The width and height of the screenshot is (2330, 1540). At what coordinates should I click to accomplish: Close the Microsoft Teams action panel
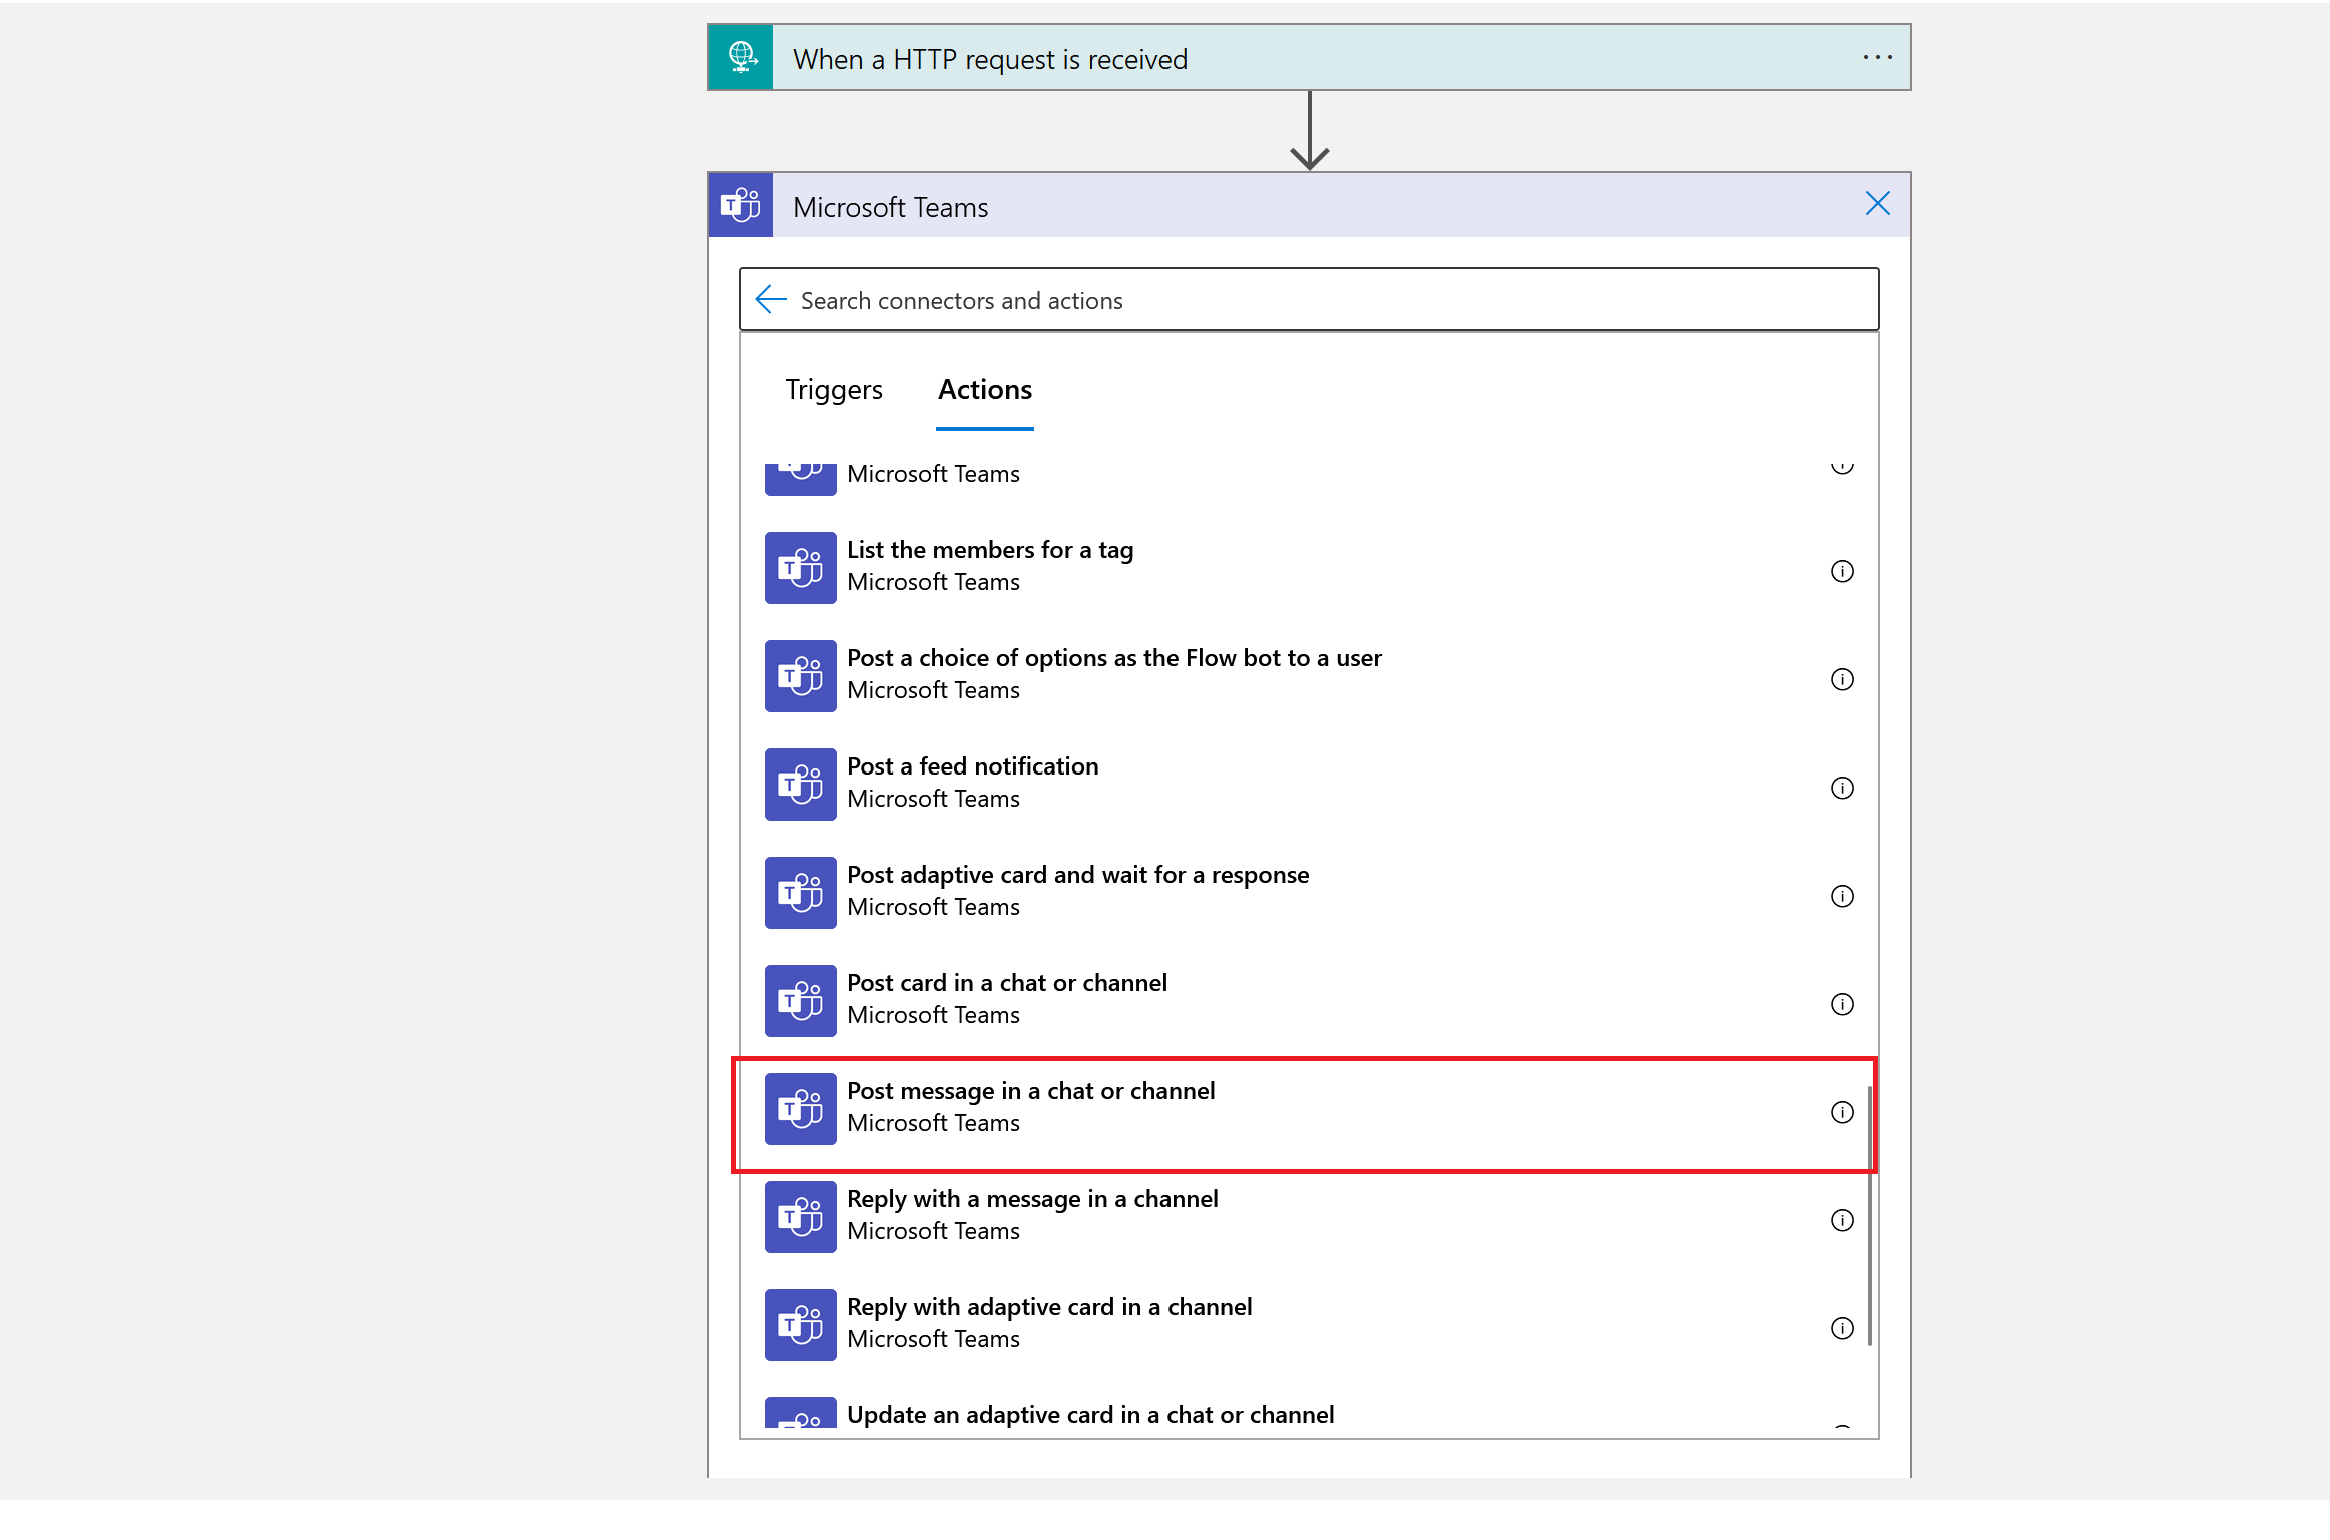(x=1877, y=204)
